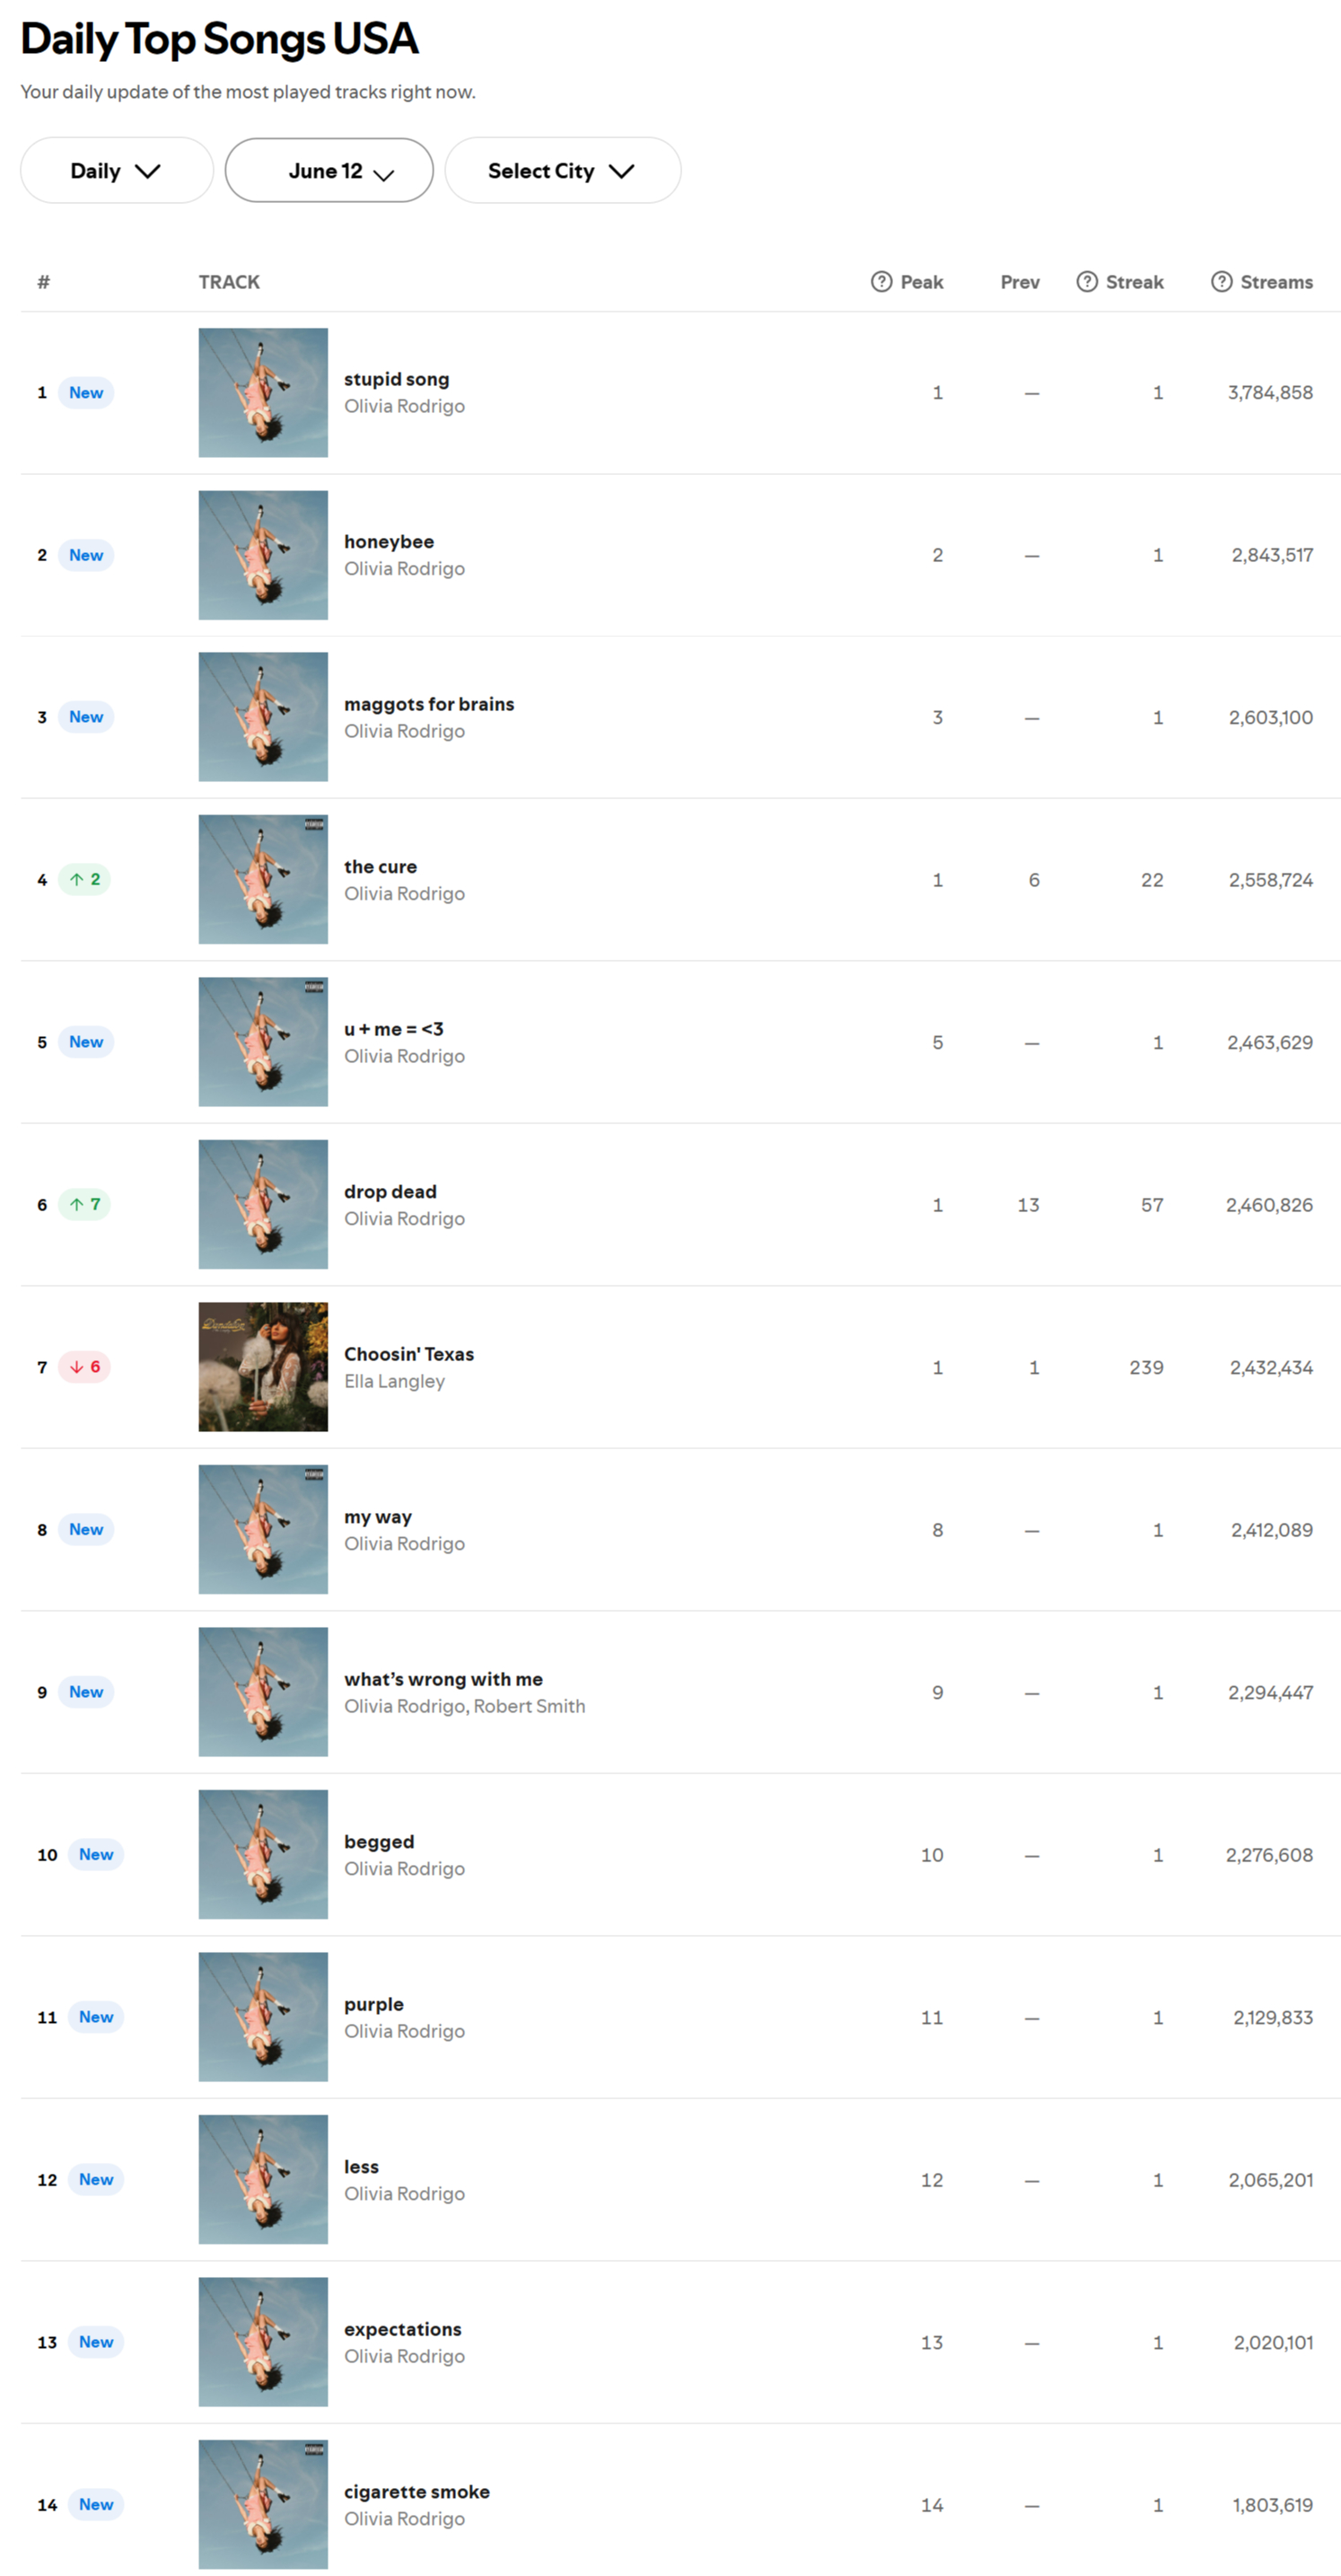Open the song title purple
Image resolution: width=1341 pixels, height=2576 pixels.
click(374, 2005)
